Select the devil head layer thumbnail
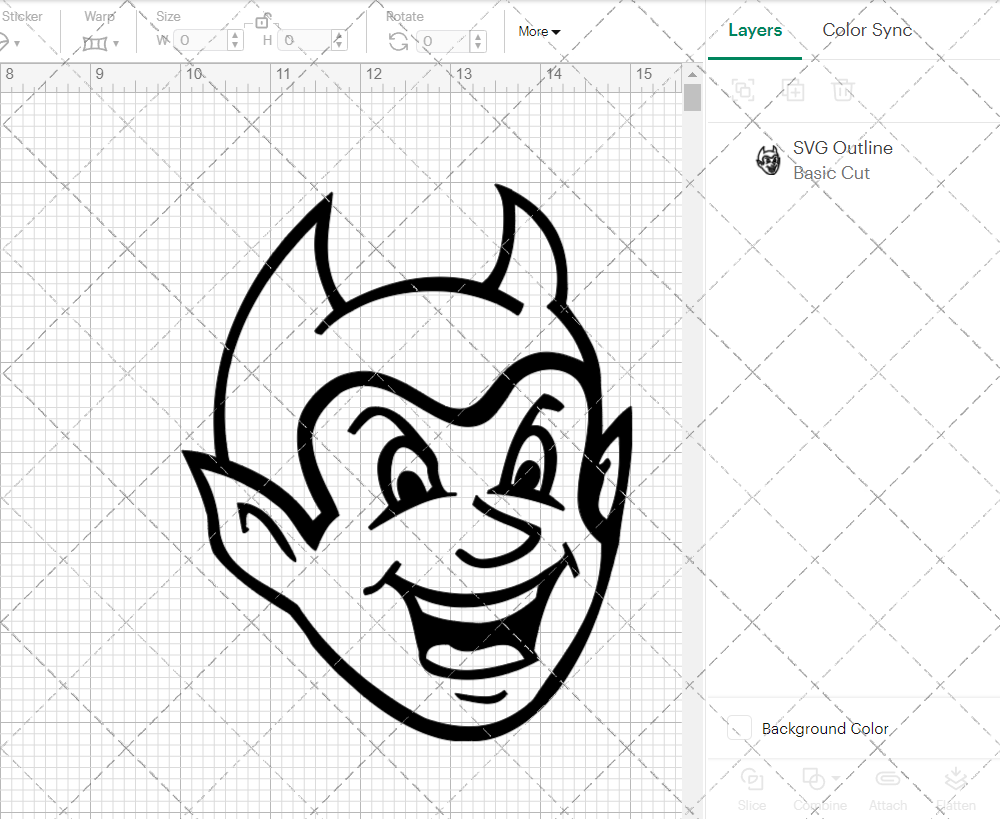 (x=768, y=160)
